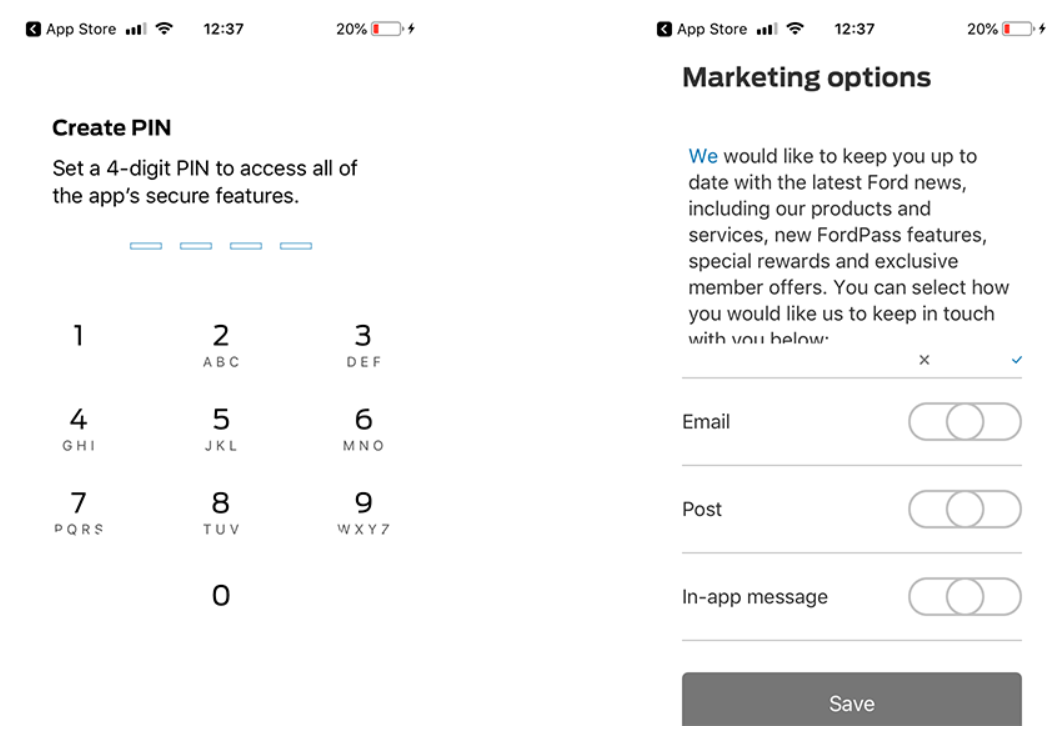Click the blue 'We' link

point(703,156)
